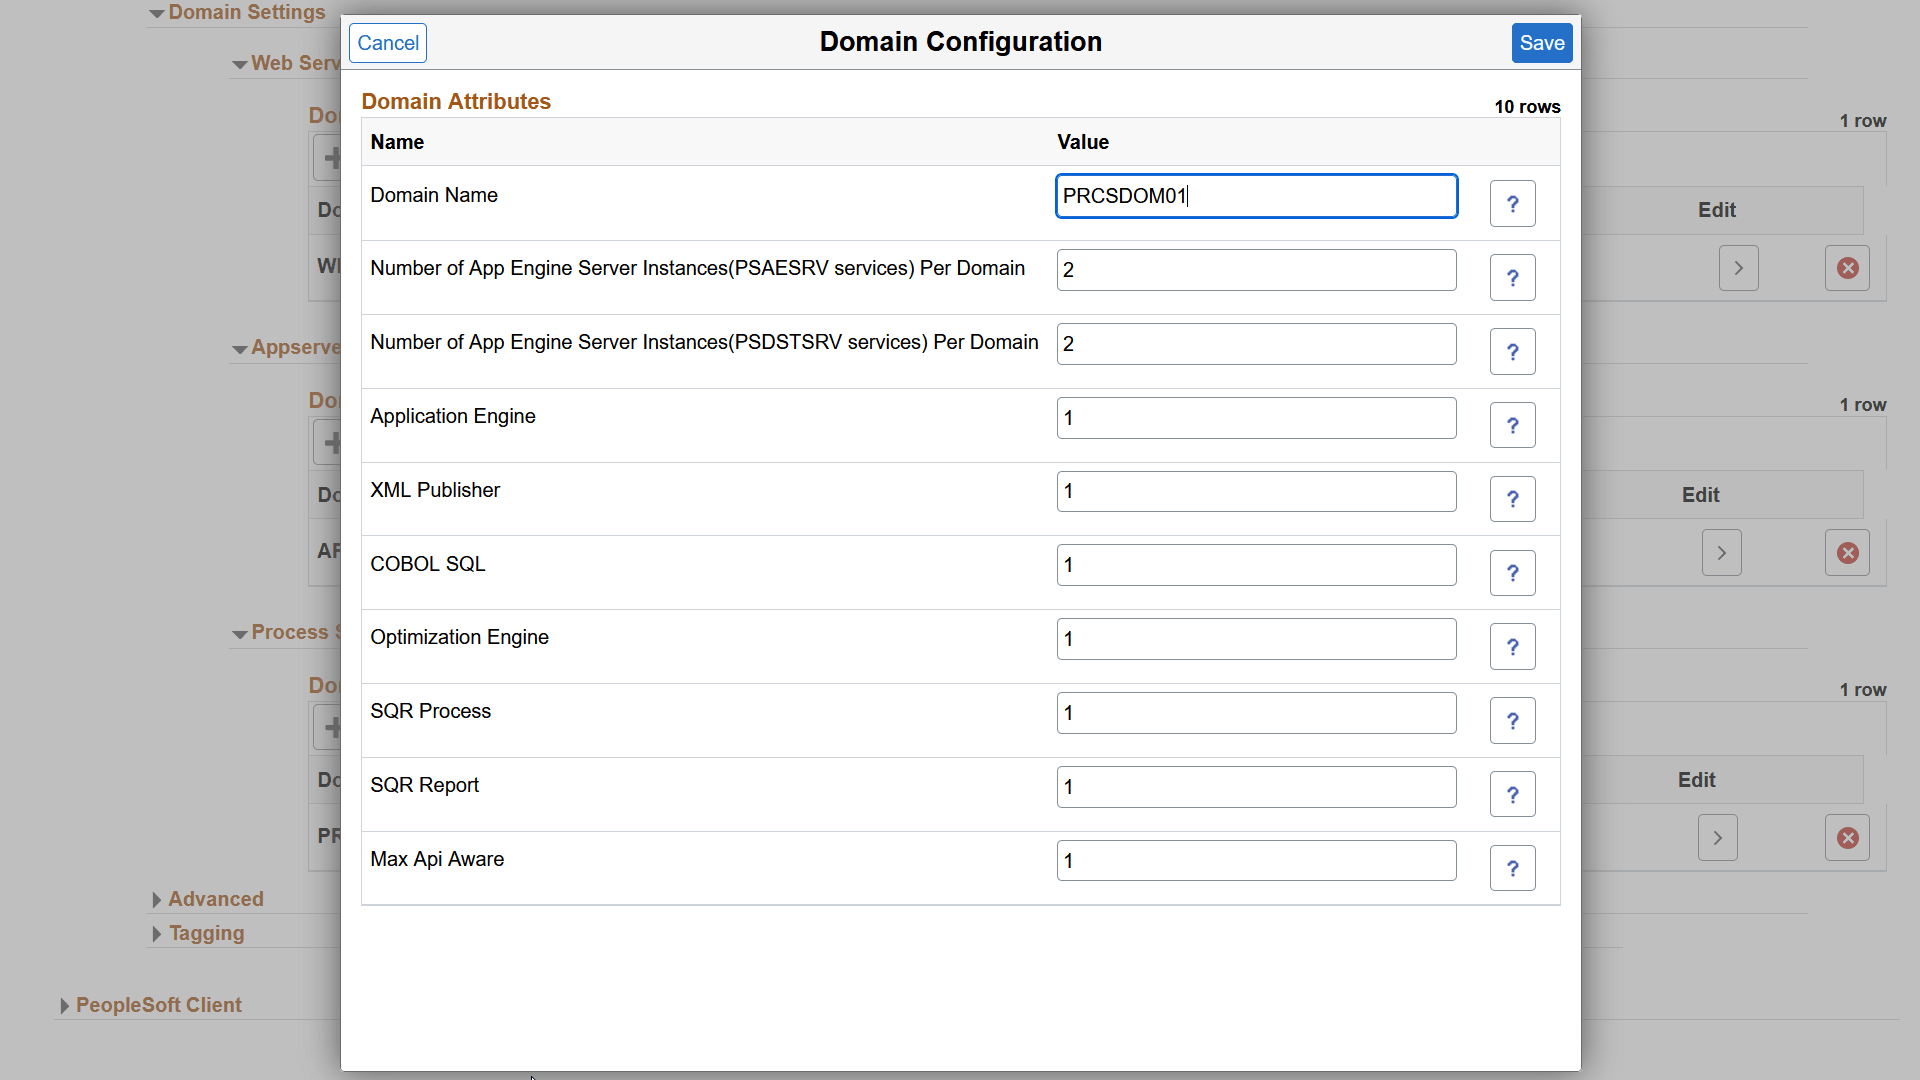Show help for XML Publisher row
This screenshot has height=1080, width=1920.
pos(1512,499)
